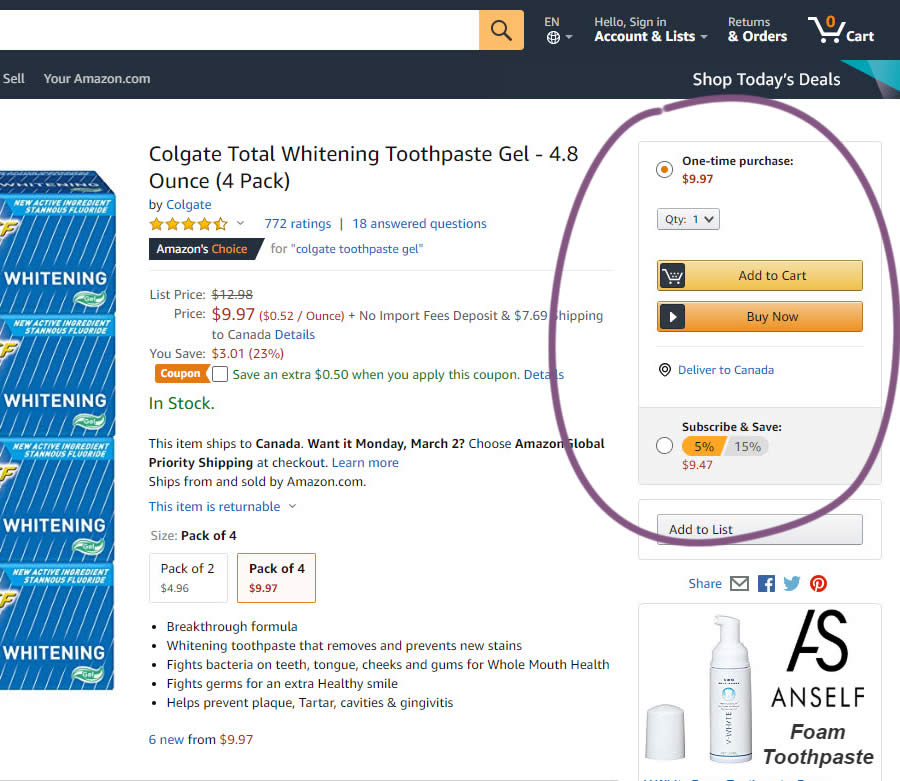This screenshot has width=900, height=781.
Task: Share this product on Pinterest
Action: [818, 584]
